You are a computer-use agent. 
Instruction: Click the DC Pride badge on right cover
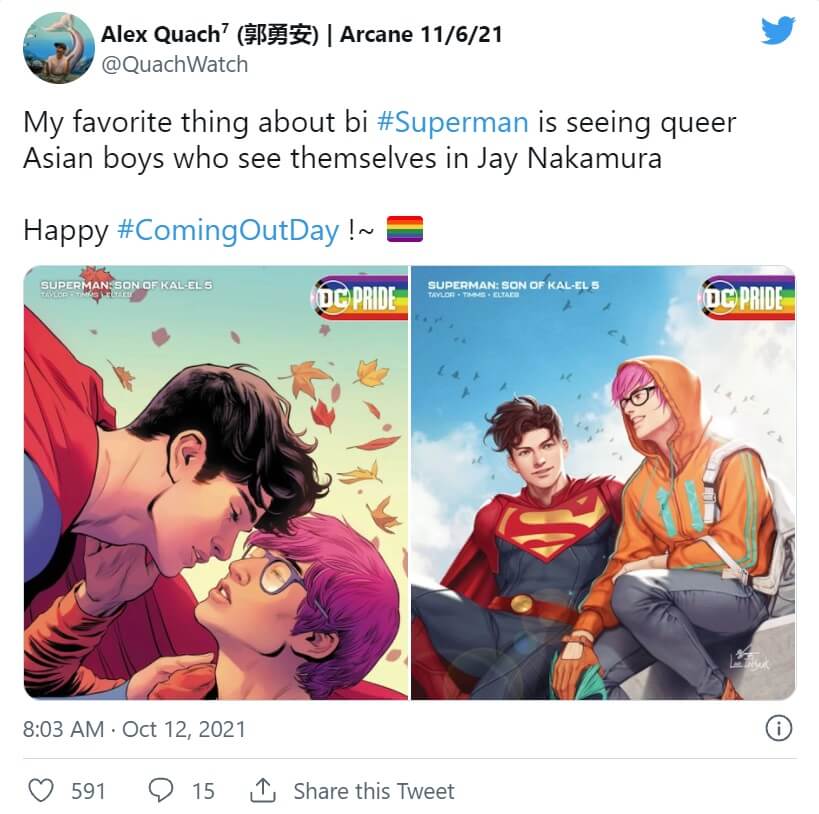pos(747,299)
